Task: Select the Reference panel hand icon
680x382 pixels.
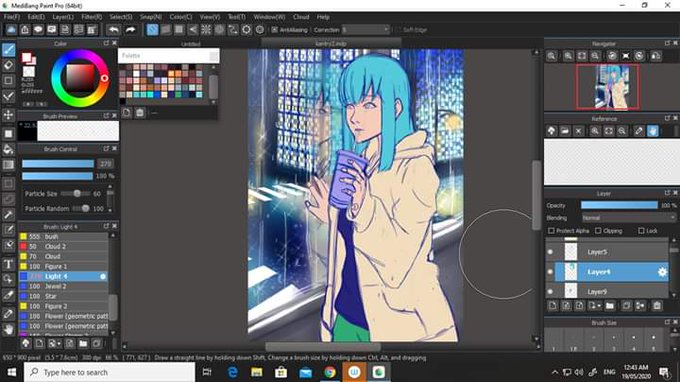Action: pos(653,131)
